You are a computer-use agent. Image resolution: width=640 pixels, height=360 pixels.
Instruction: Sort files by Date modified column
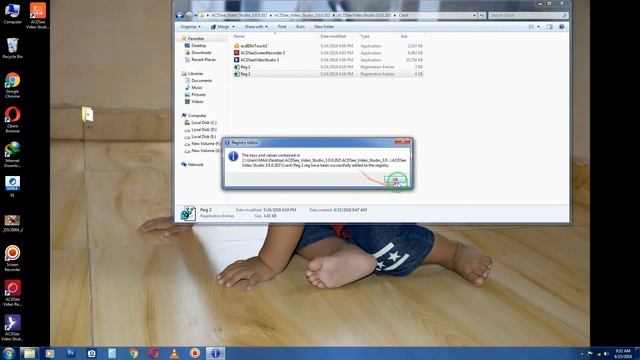tap(333, 36)
